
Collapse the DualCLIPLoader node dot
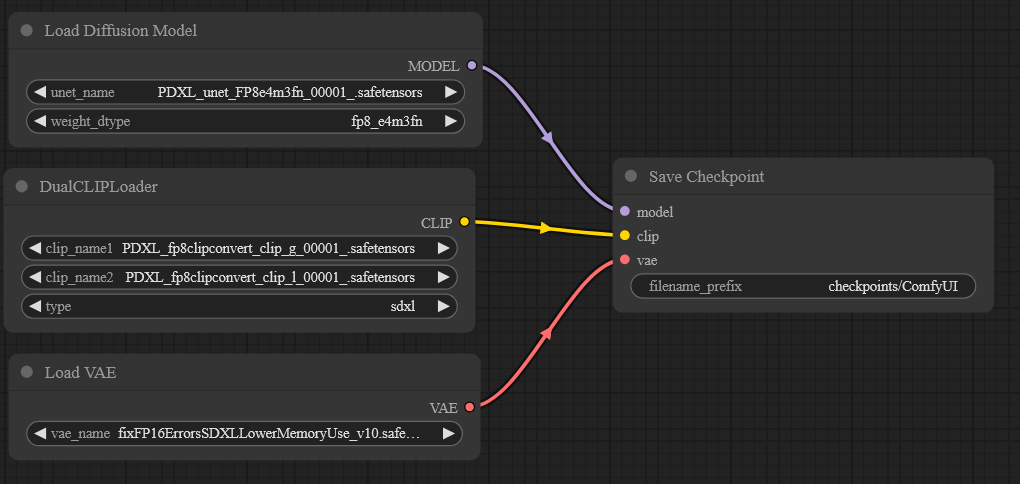coord(22,187)
